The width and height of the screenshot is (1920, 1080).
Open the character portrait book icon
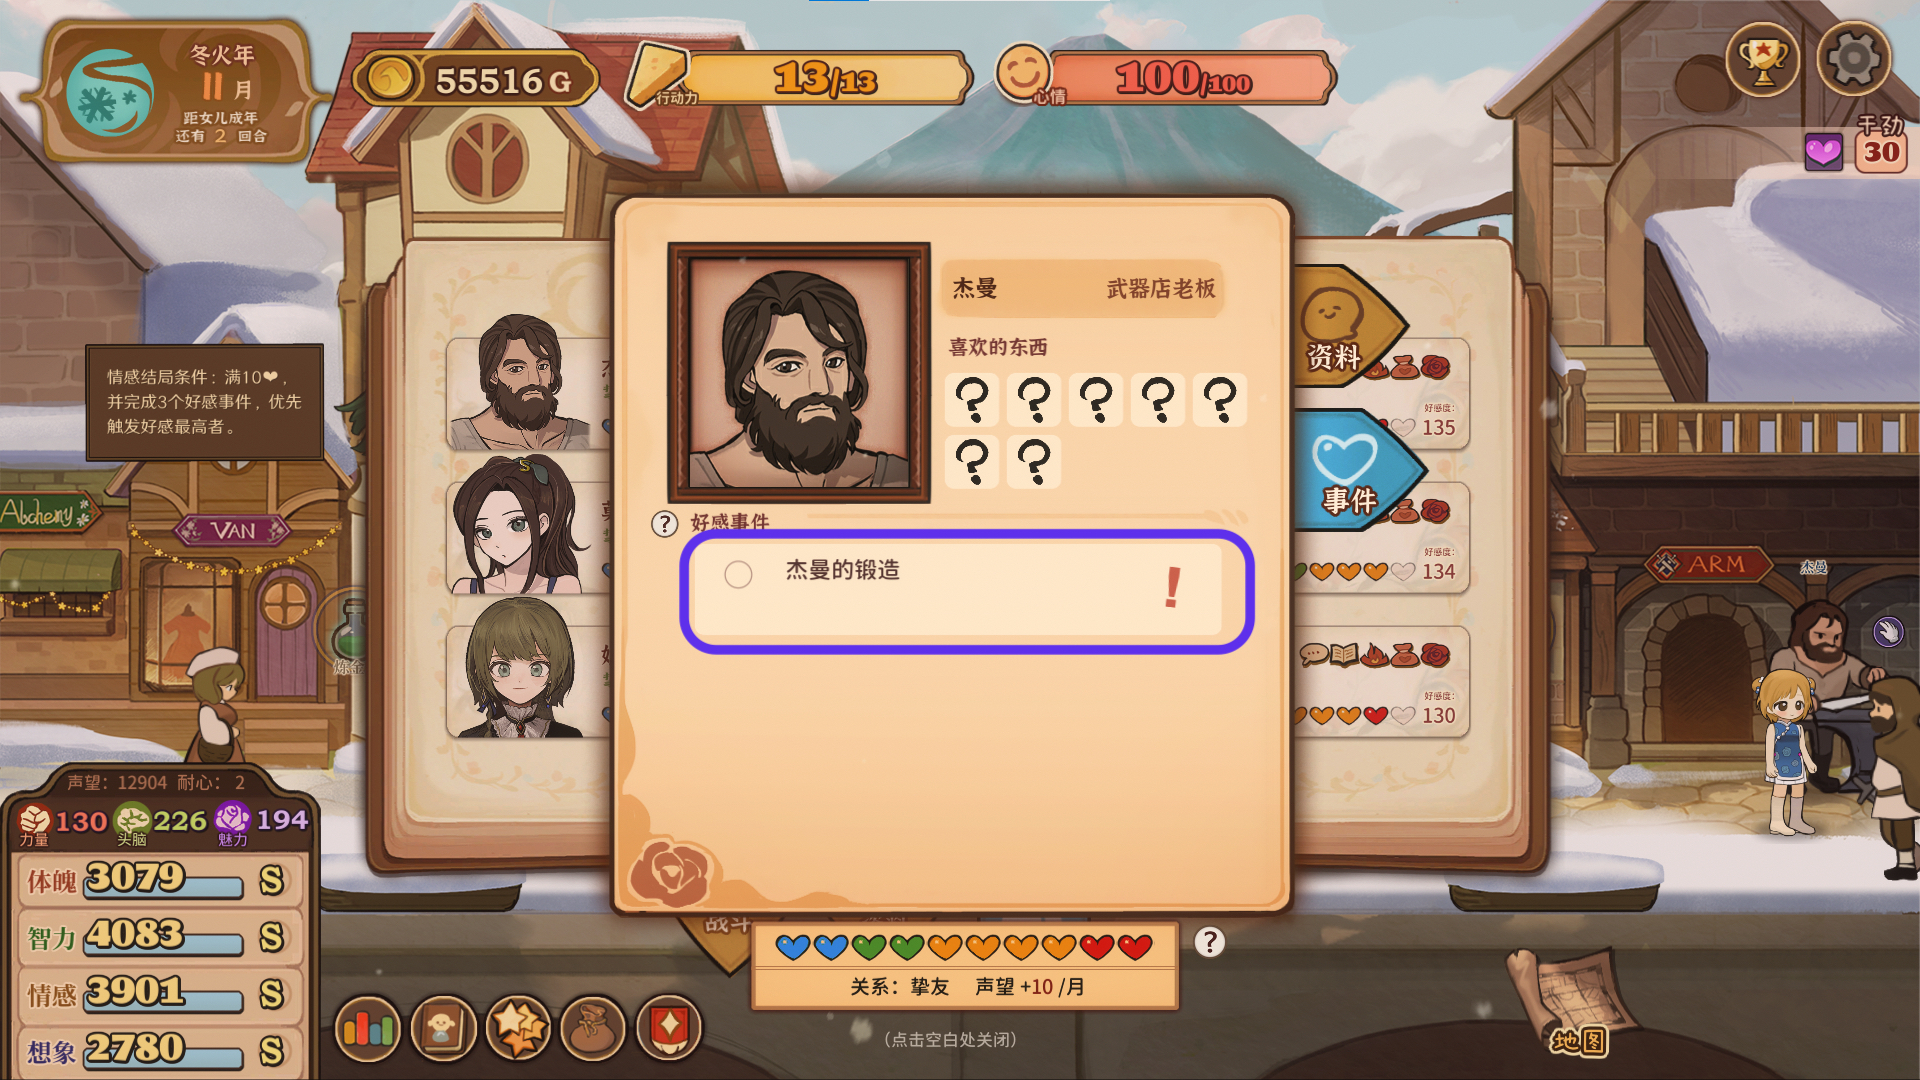point(443,1028)
